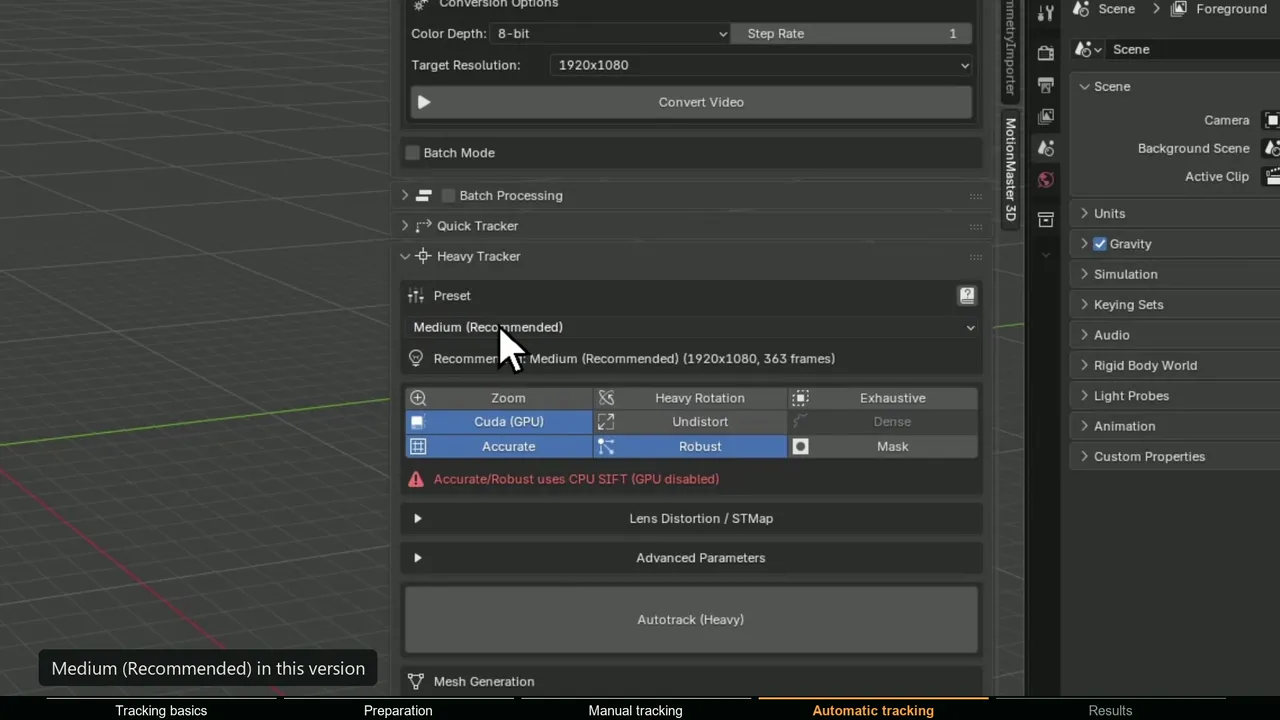Enable the Batch Mode checkbox
This screenshot has height=720, width=1280.
[412, 153]
